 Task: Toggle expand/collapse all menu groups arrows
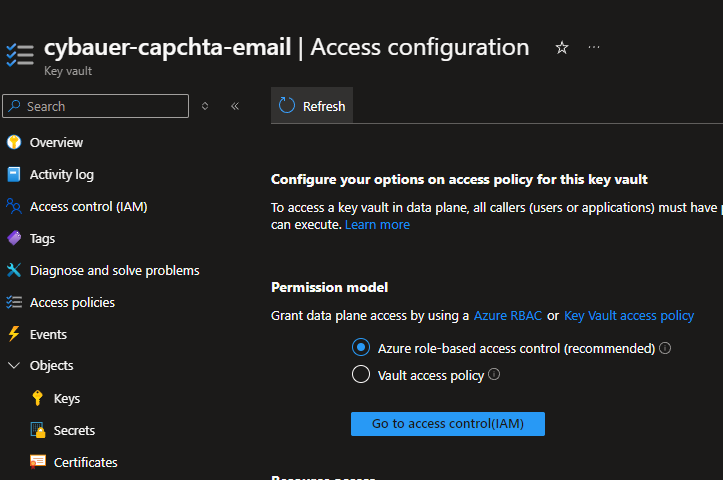205,106
